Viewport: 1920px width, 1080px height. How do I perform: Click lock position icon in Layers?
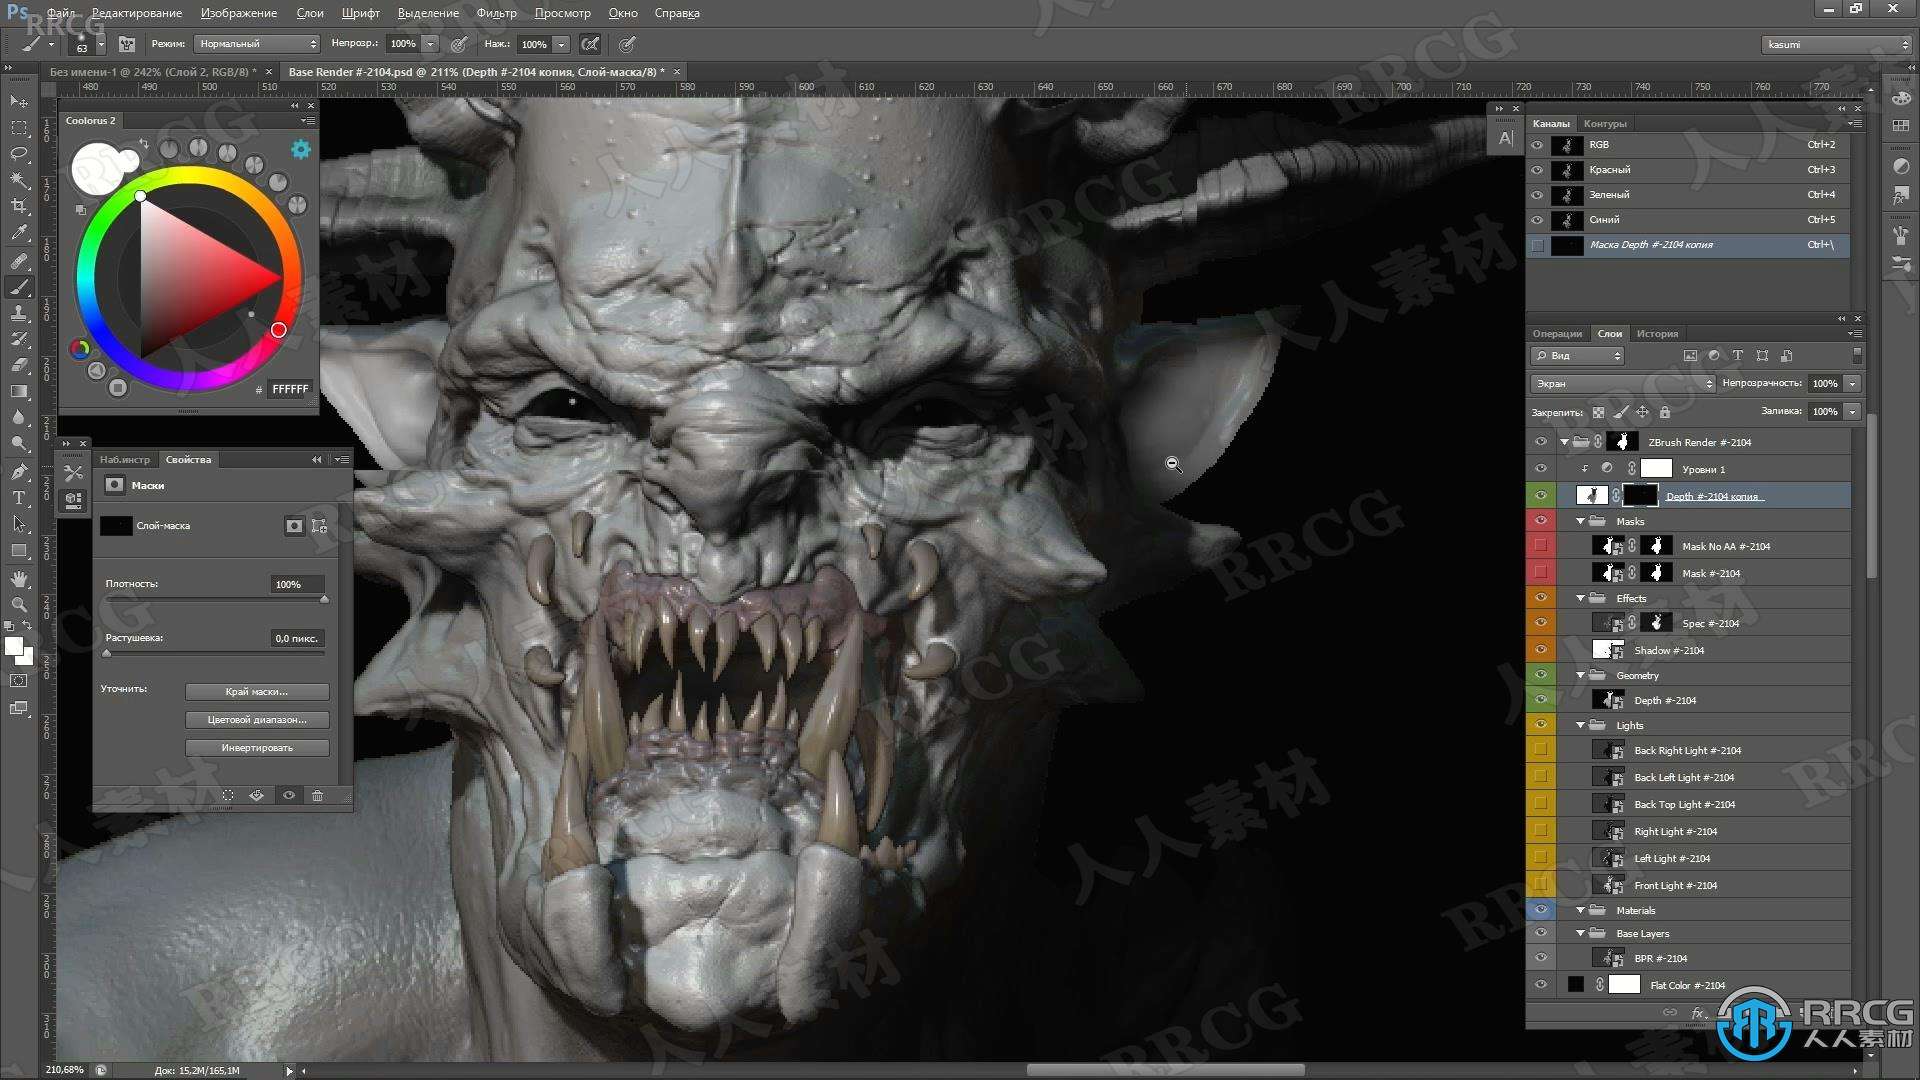click(x=1642, y=412)
